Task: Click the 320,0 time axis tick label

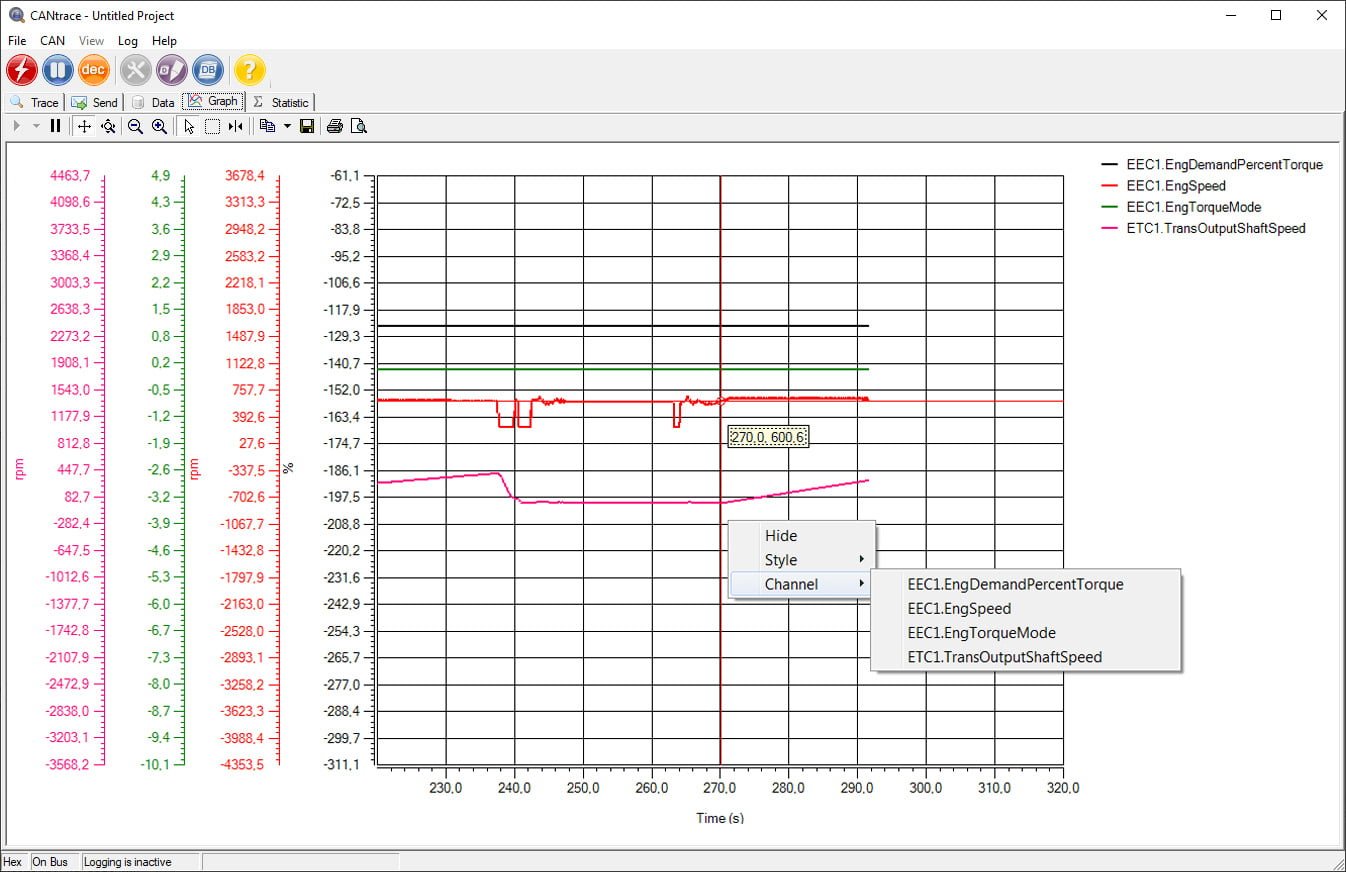Action: tap(1062, 787)
